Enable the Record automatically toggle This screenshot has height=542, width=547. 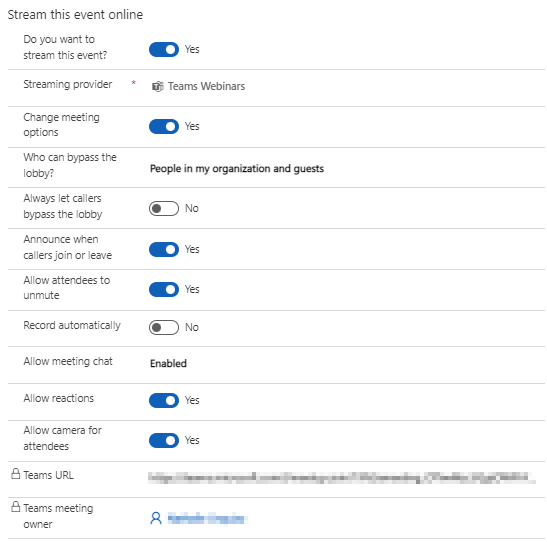coord(164,328)
